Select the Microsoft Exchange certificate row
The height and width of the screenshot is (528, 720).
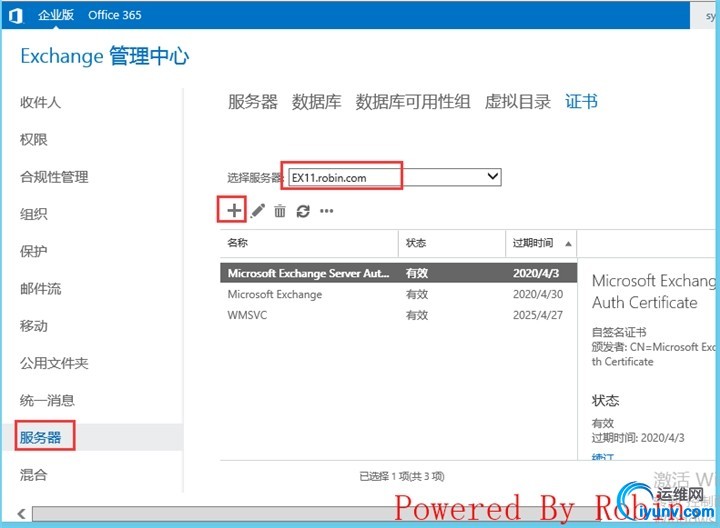tap(399, 294)
